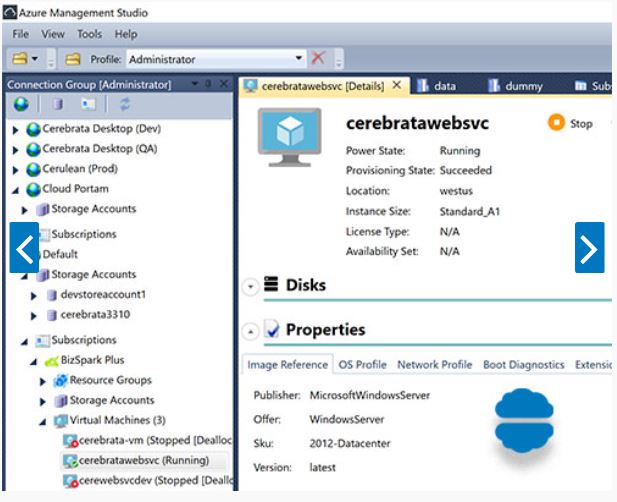Expand Cerulean (Prod) node
The height and width of the screenshot is (502, 617).
[15, 170]
